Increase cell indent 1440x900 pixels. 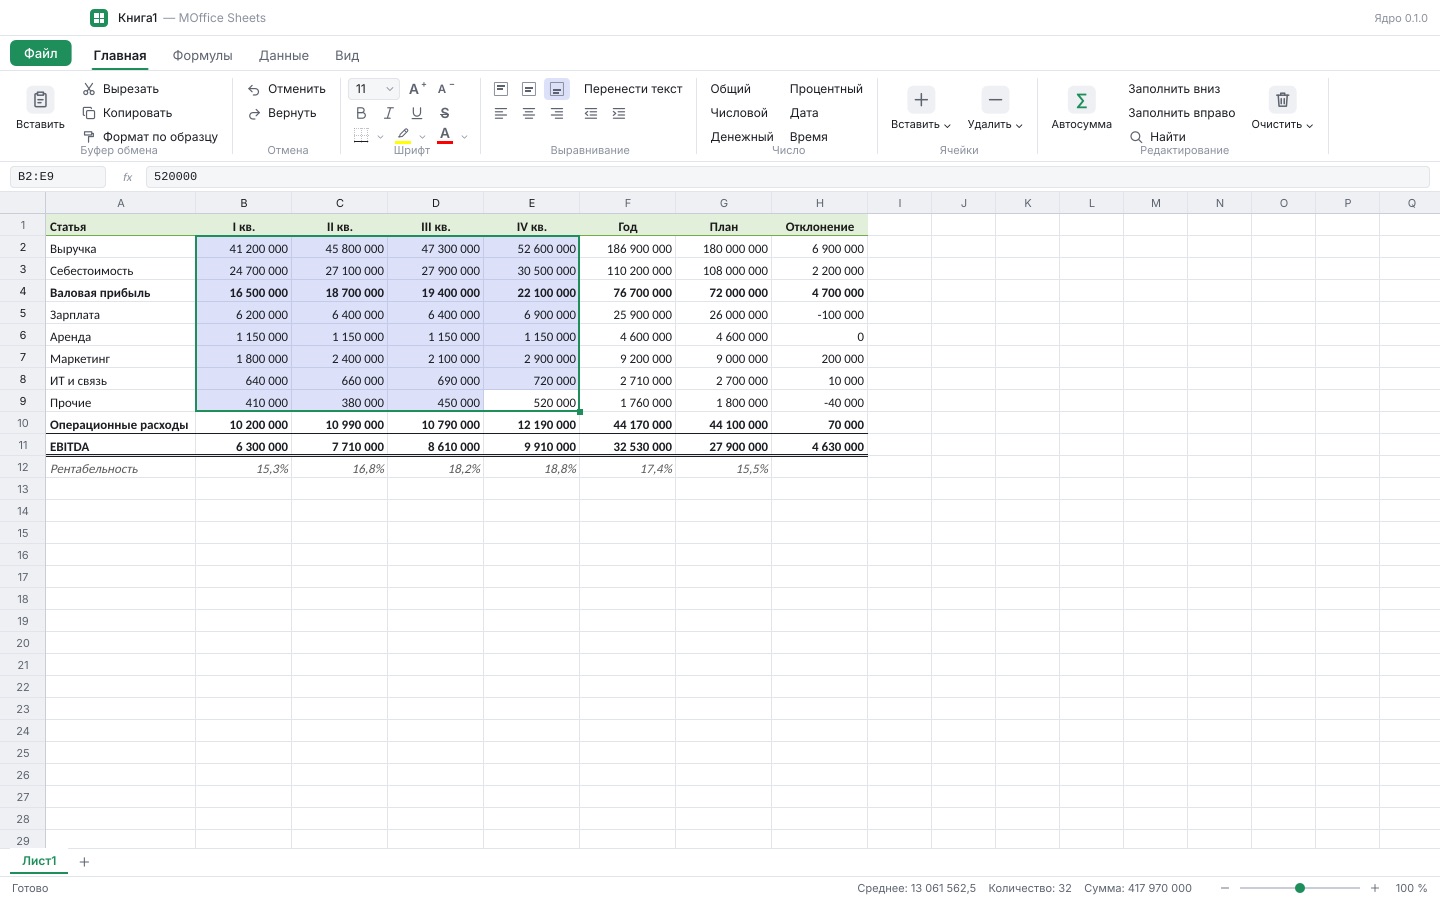click(x=619, y=113)
